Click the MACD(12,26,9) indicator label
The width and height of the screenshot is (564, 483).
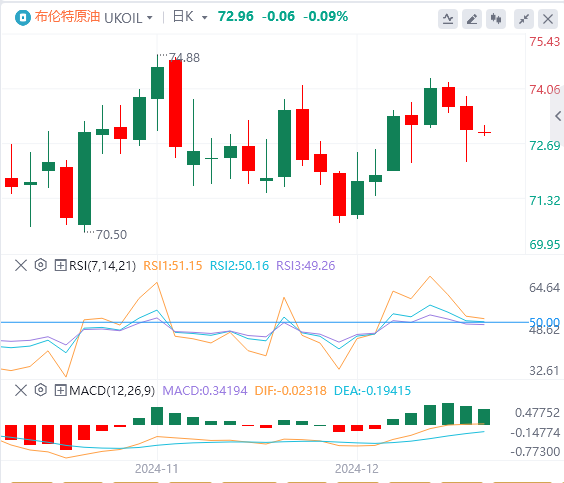pyautogui.click(x=112, y=390)
